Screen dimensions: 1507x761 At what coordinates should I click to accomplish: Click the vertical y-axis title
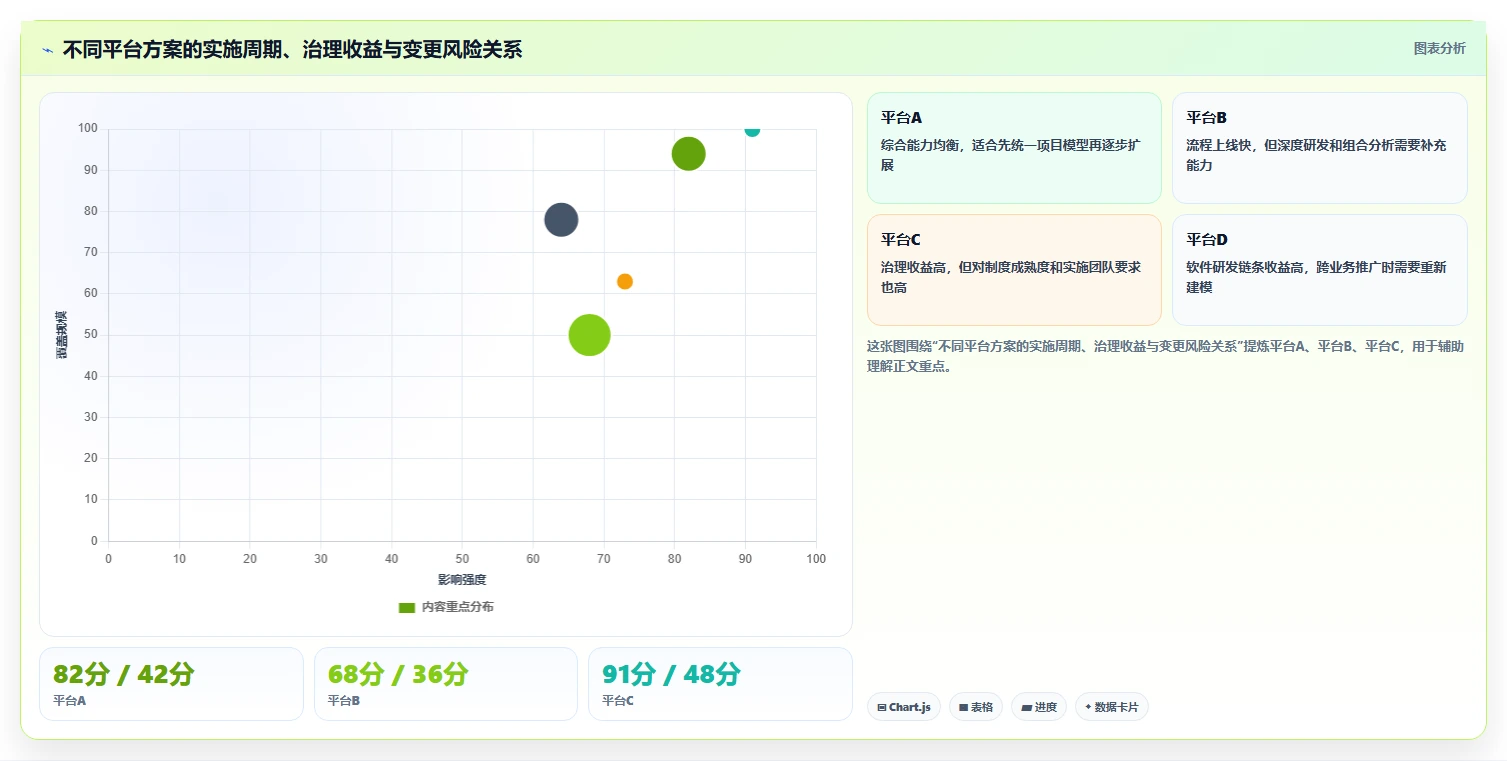click(x=62, y=335)
